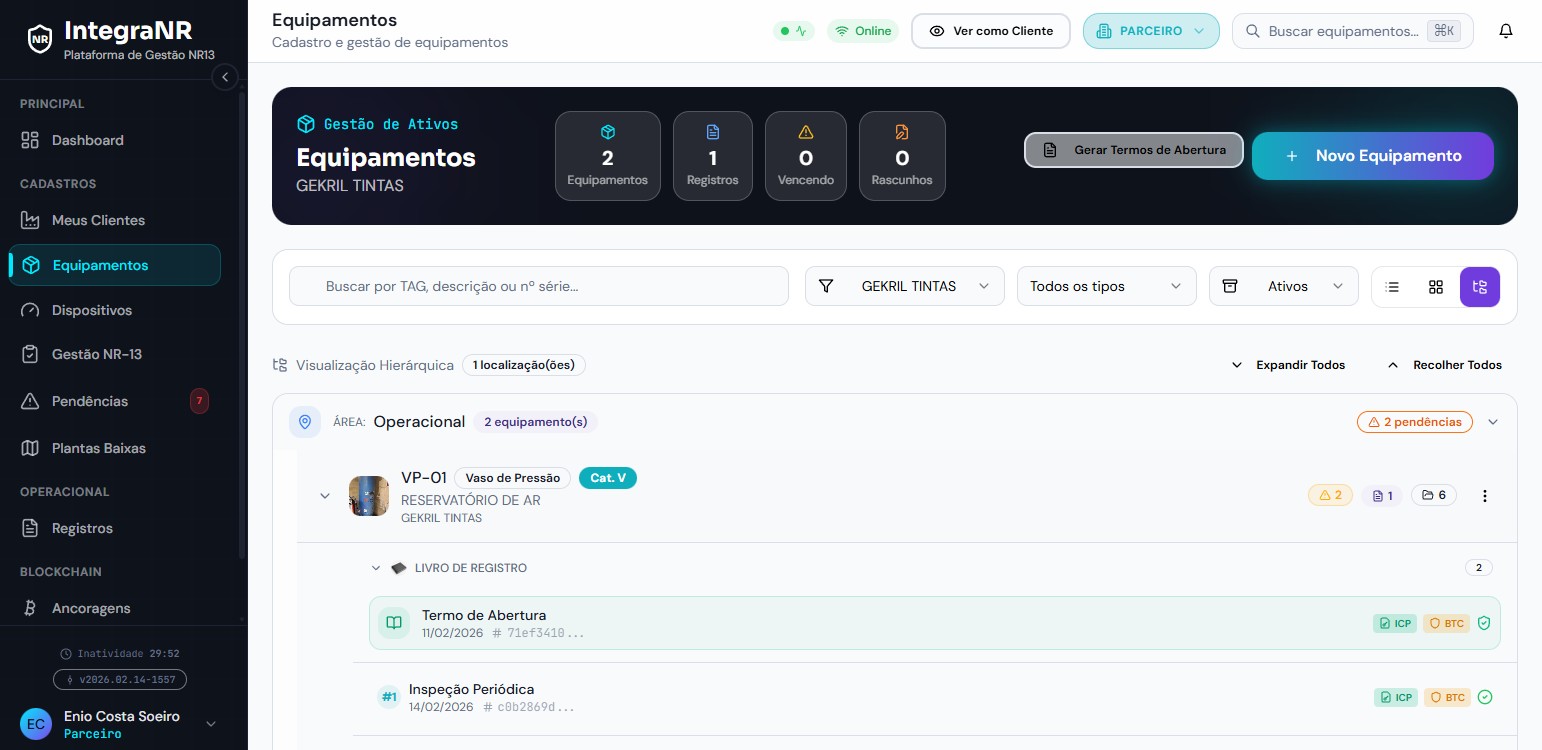
Task: Click the Rascunhos stat card
Action: point(902,156)
